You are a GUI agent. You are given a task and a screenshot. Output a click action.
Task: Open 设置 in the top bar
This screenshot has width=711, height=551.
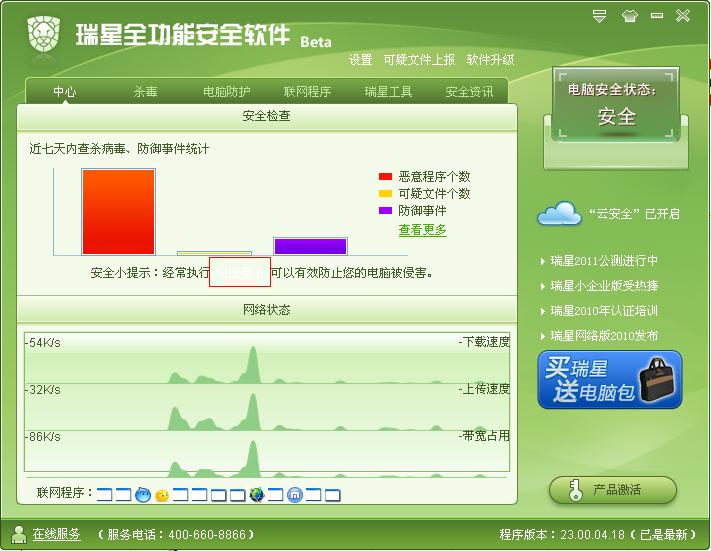pyautogui.click(x=360, y=59)
